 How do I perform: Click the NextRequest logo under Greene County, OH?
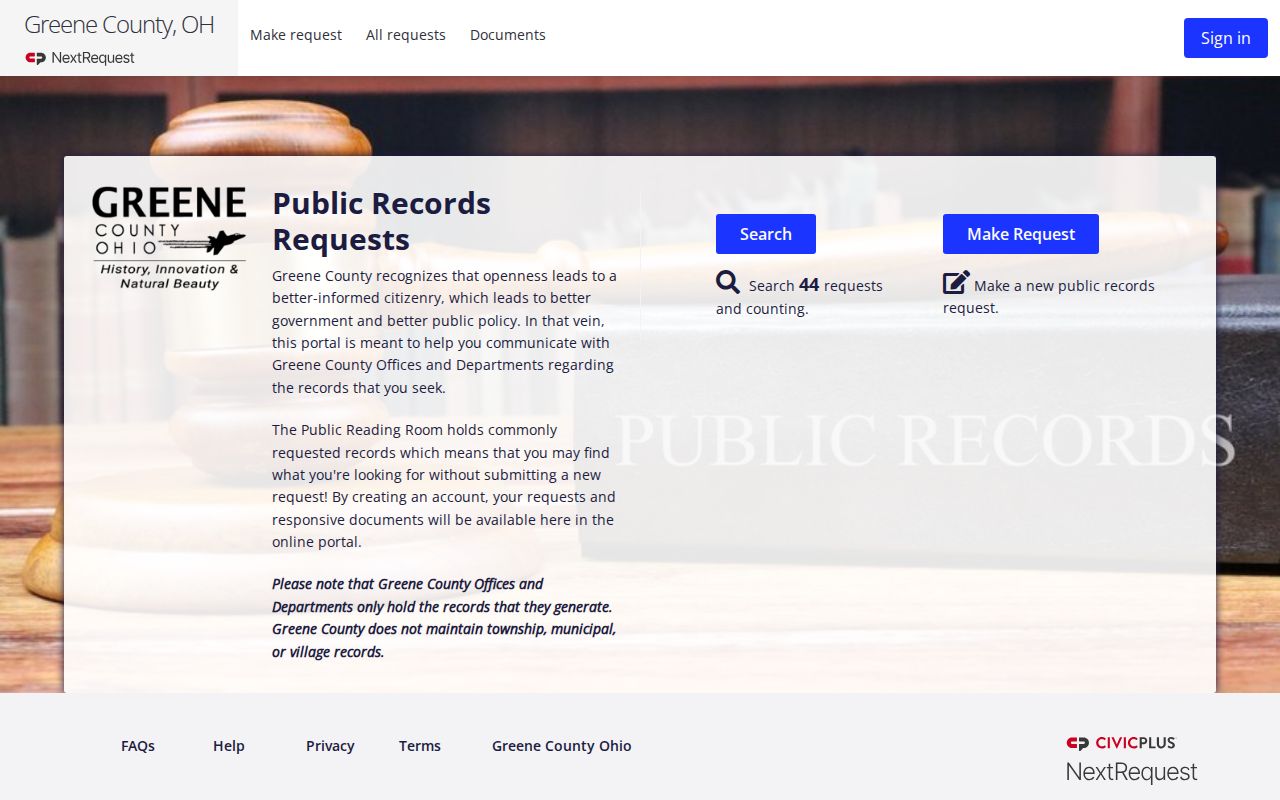point(80,58)
